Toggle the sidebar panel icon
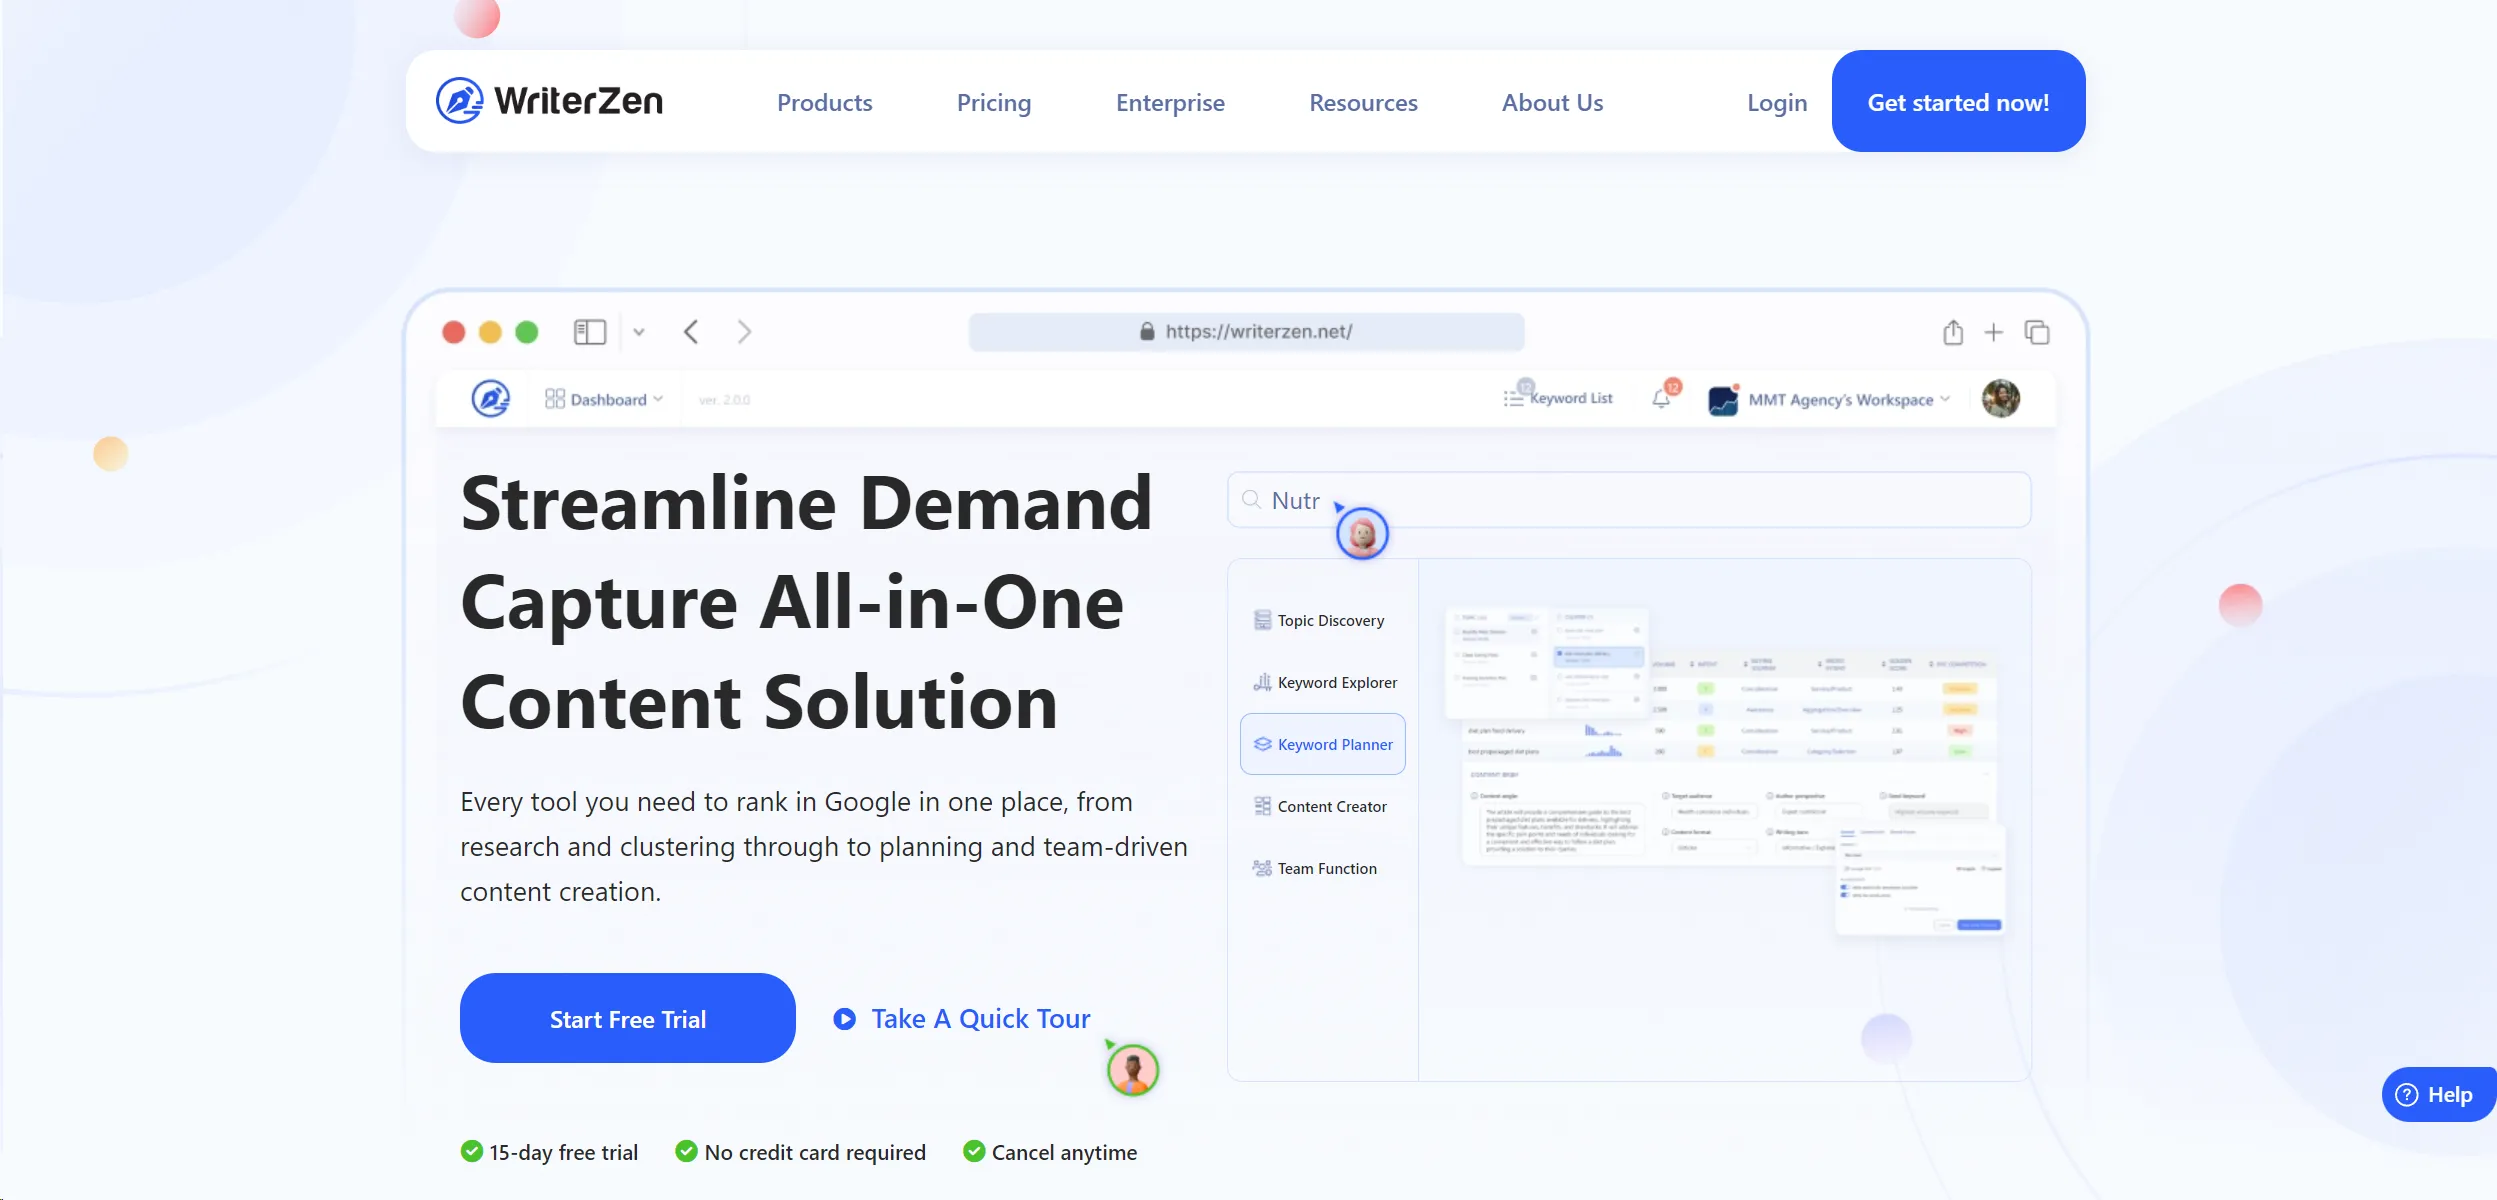 coord(590,332)
